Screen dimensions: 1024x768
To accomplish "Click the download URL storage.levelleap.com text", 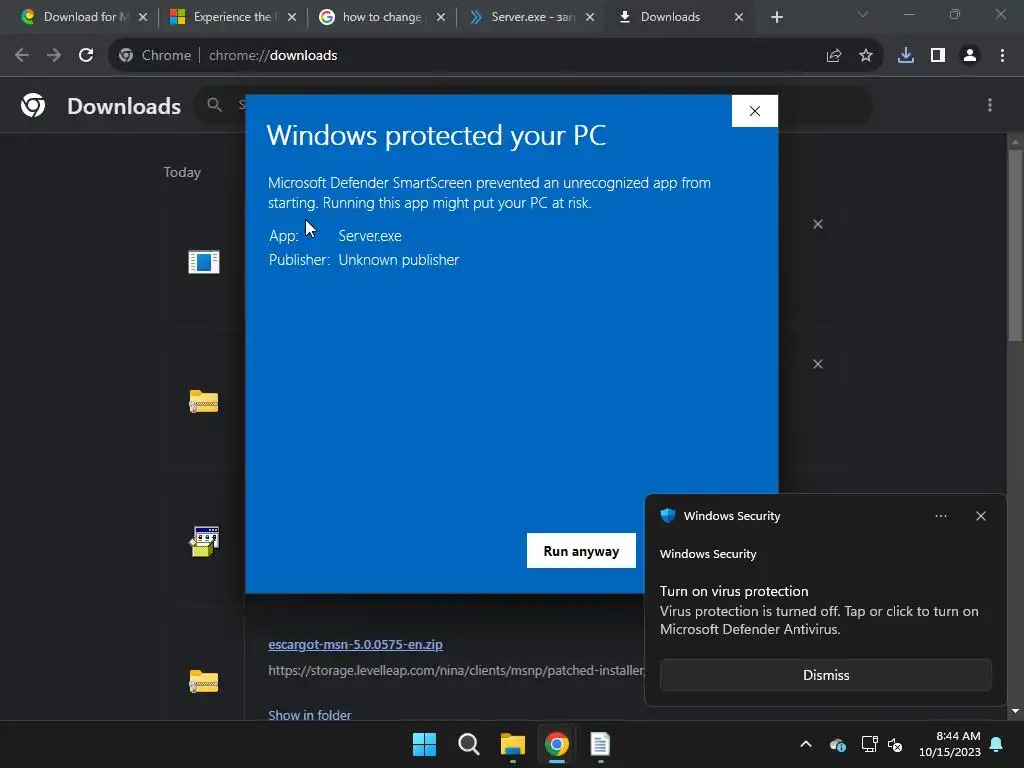I will tap(456, 670).
